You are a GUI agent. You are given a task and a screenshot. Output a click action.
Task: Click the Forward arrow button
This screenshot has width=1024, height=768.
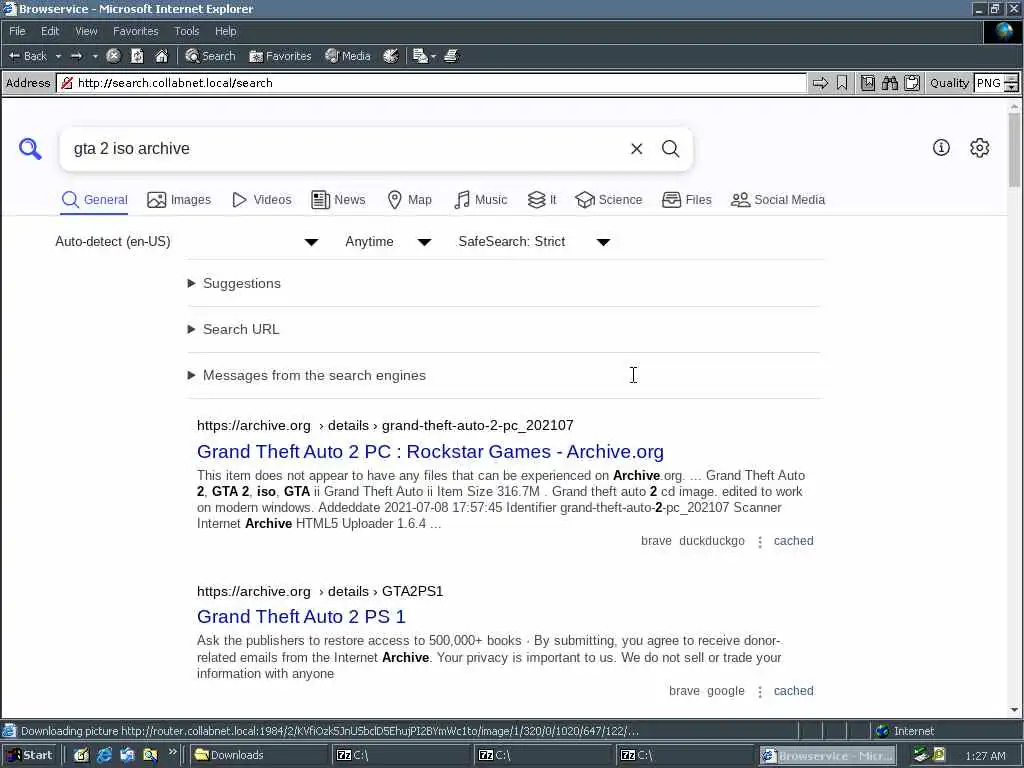pyautogui.click(x=76, y=56)
